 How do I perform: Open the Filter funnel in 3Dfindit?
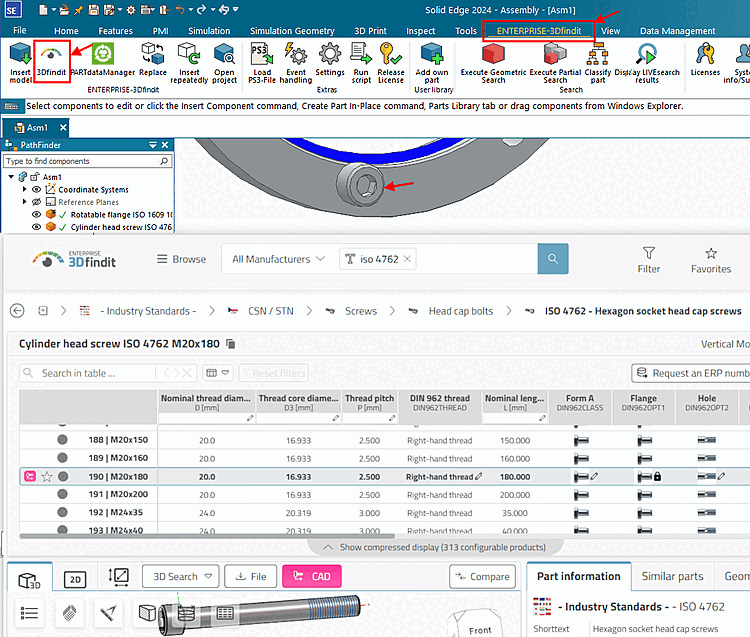pos(649,260)
